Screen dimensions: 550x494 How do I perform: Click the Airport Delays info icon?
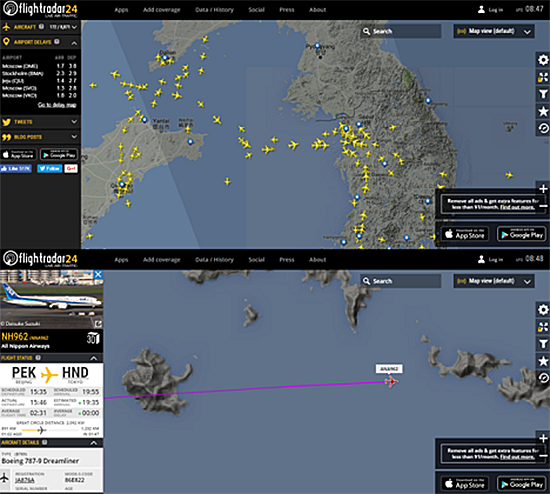pos(56,41)
